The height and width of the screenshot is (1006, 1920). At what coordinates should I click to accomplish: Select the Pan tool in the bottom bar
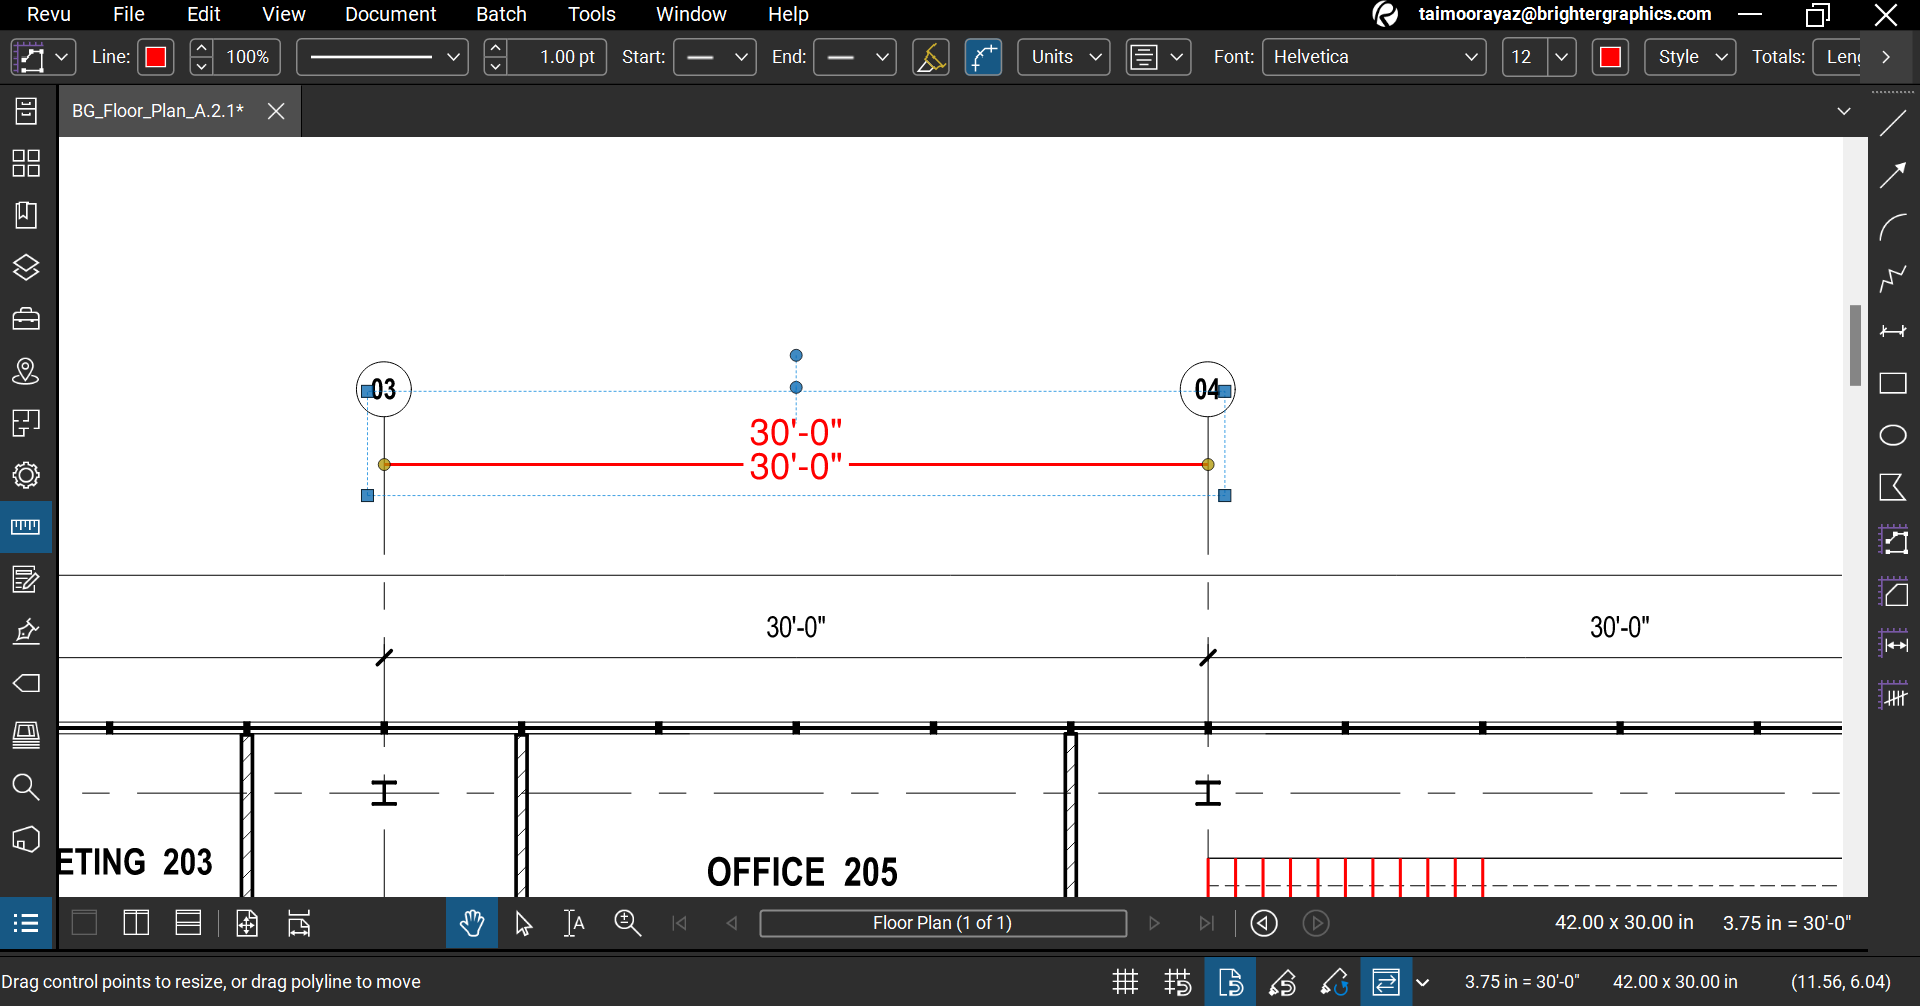coord(471,923)
